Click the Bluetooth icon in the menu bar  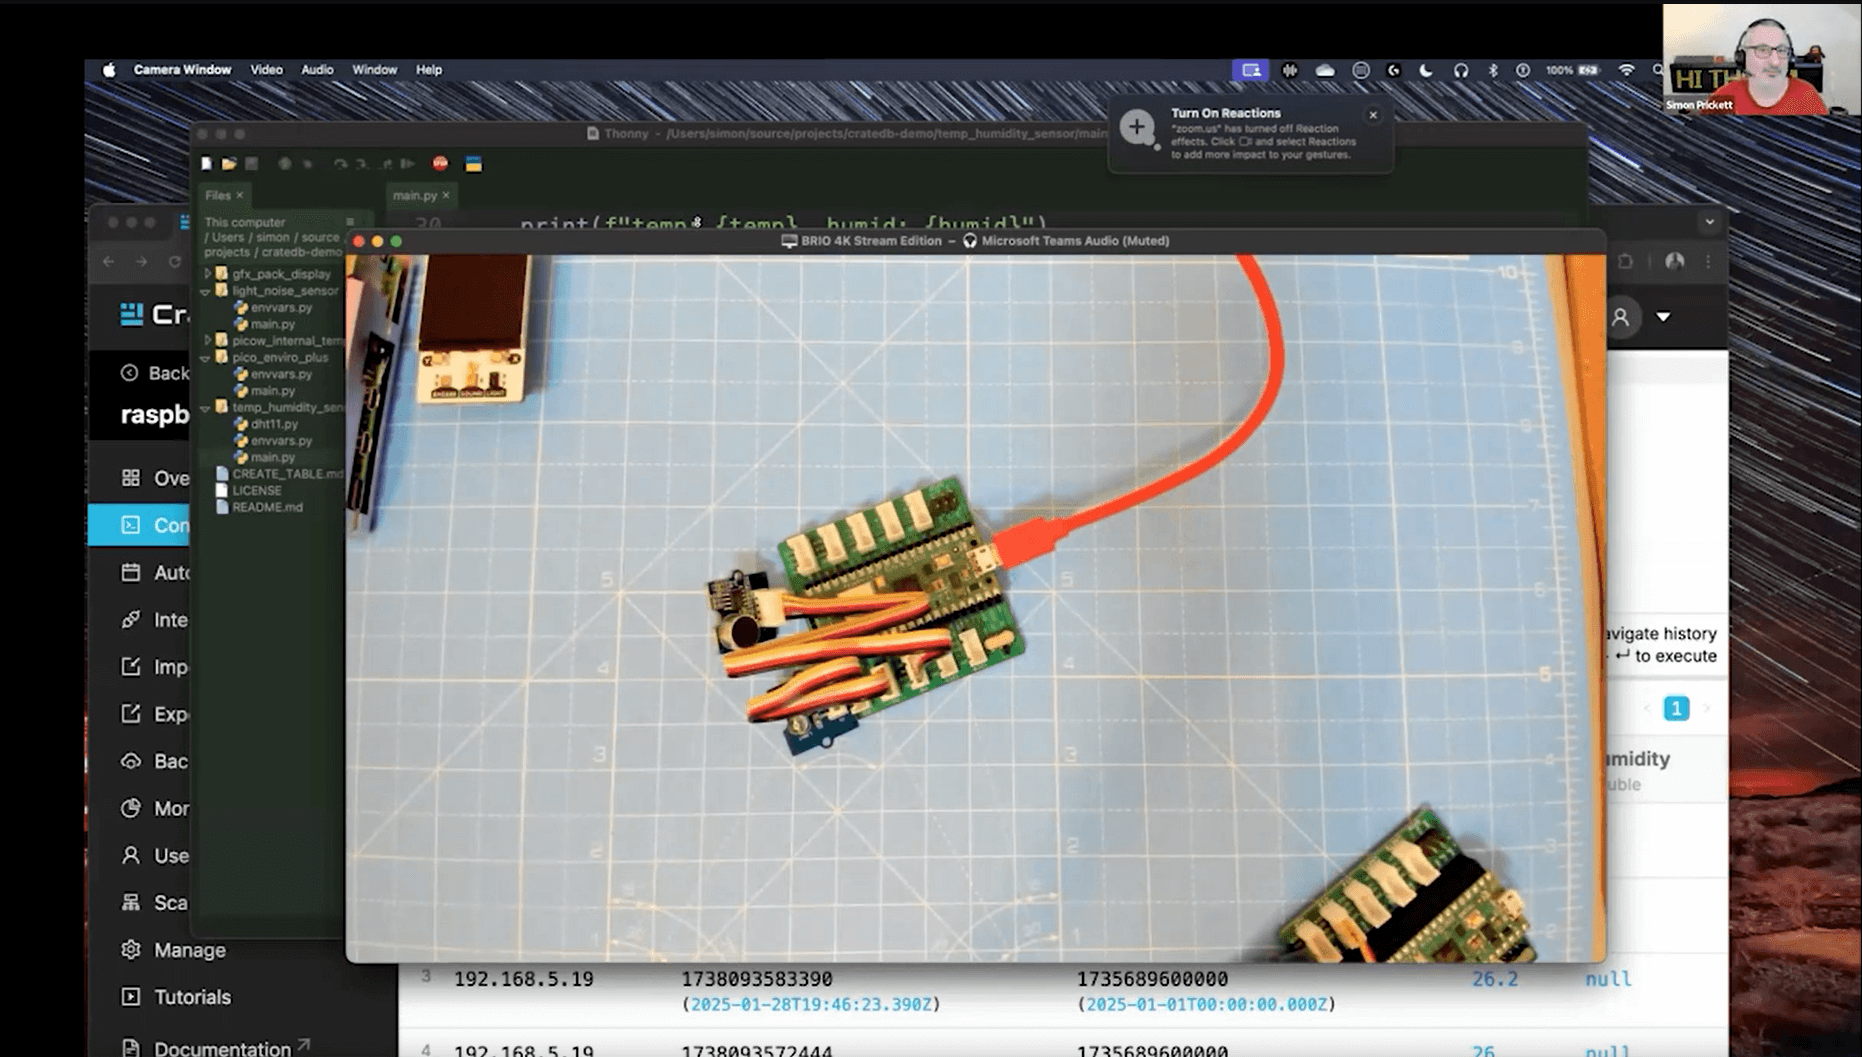[x=1494, y=70]
